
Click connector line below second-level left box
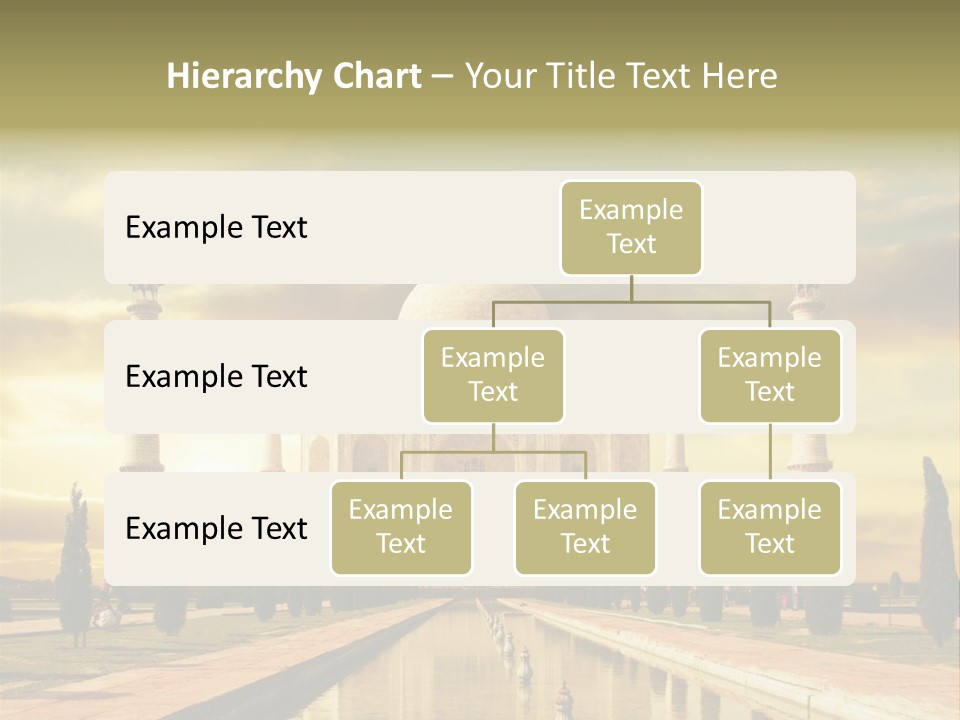tap(493, 438)
